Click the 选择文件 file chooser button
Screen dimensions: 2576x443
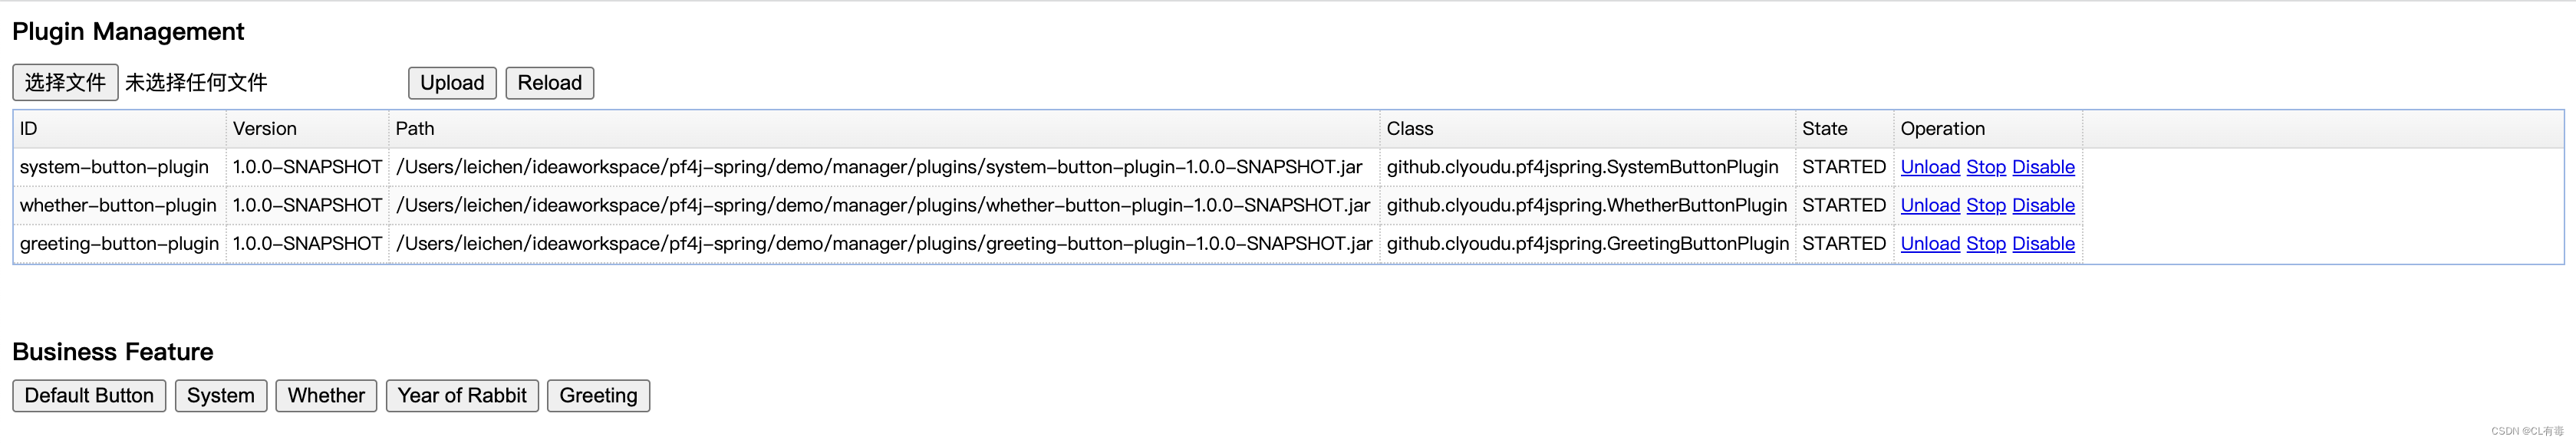pos(65,83)
